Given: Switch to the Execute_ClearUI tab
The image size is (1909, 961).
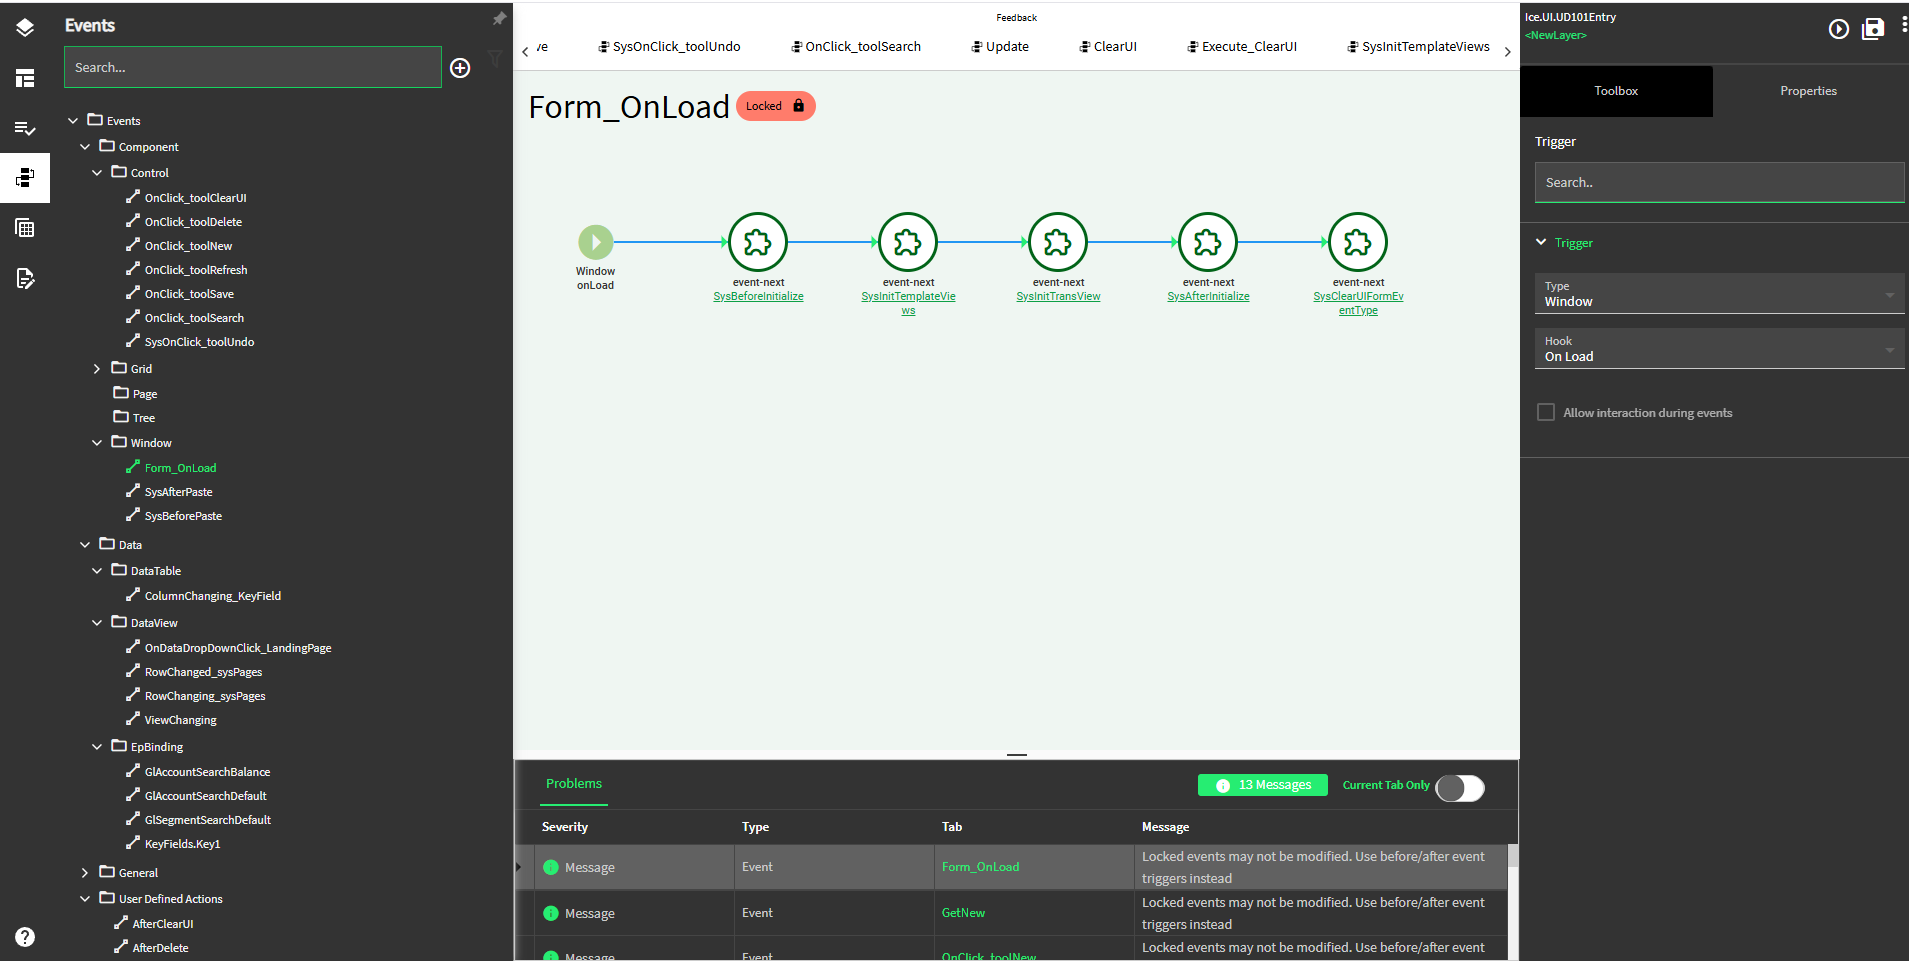Looking at the screenshot, I should point(1242,47).
